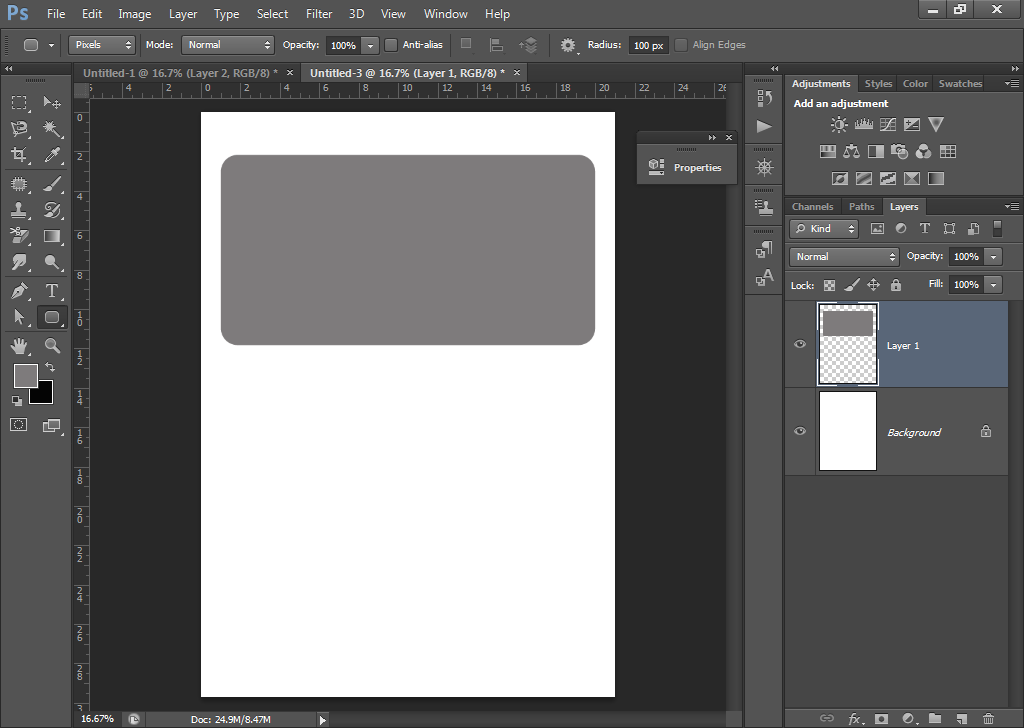Screen dimensions: 1024x728
Task: Hide the Background layer
Action: (x=799, y=431)
